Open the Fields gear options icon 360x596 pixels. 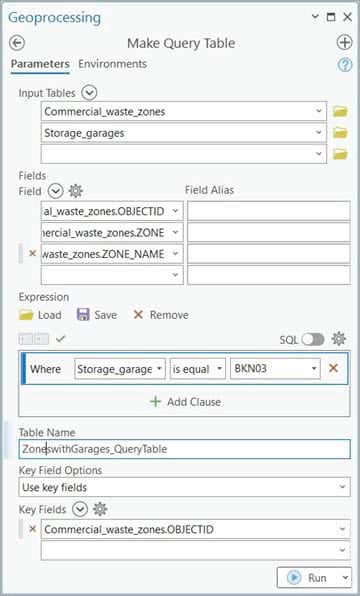(75, 191)
